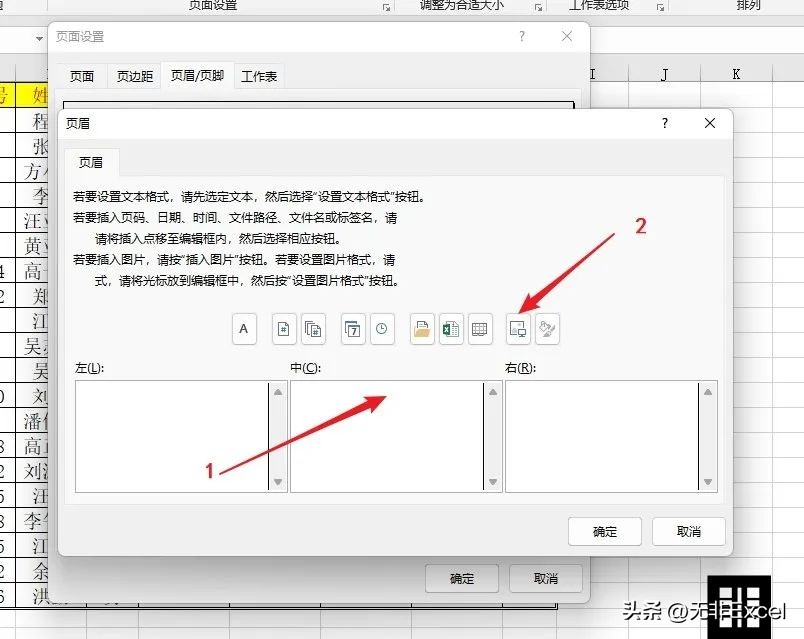
Task: Expand the Name Box dropdown arrow
Action: (x=39, y=38)
